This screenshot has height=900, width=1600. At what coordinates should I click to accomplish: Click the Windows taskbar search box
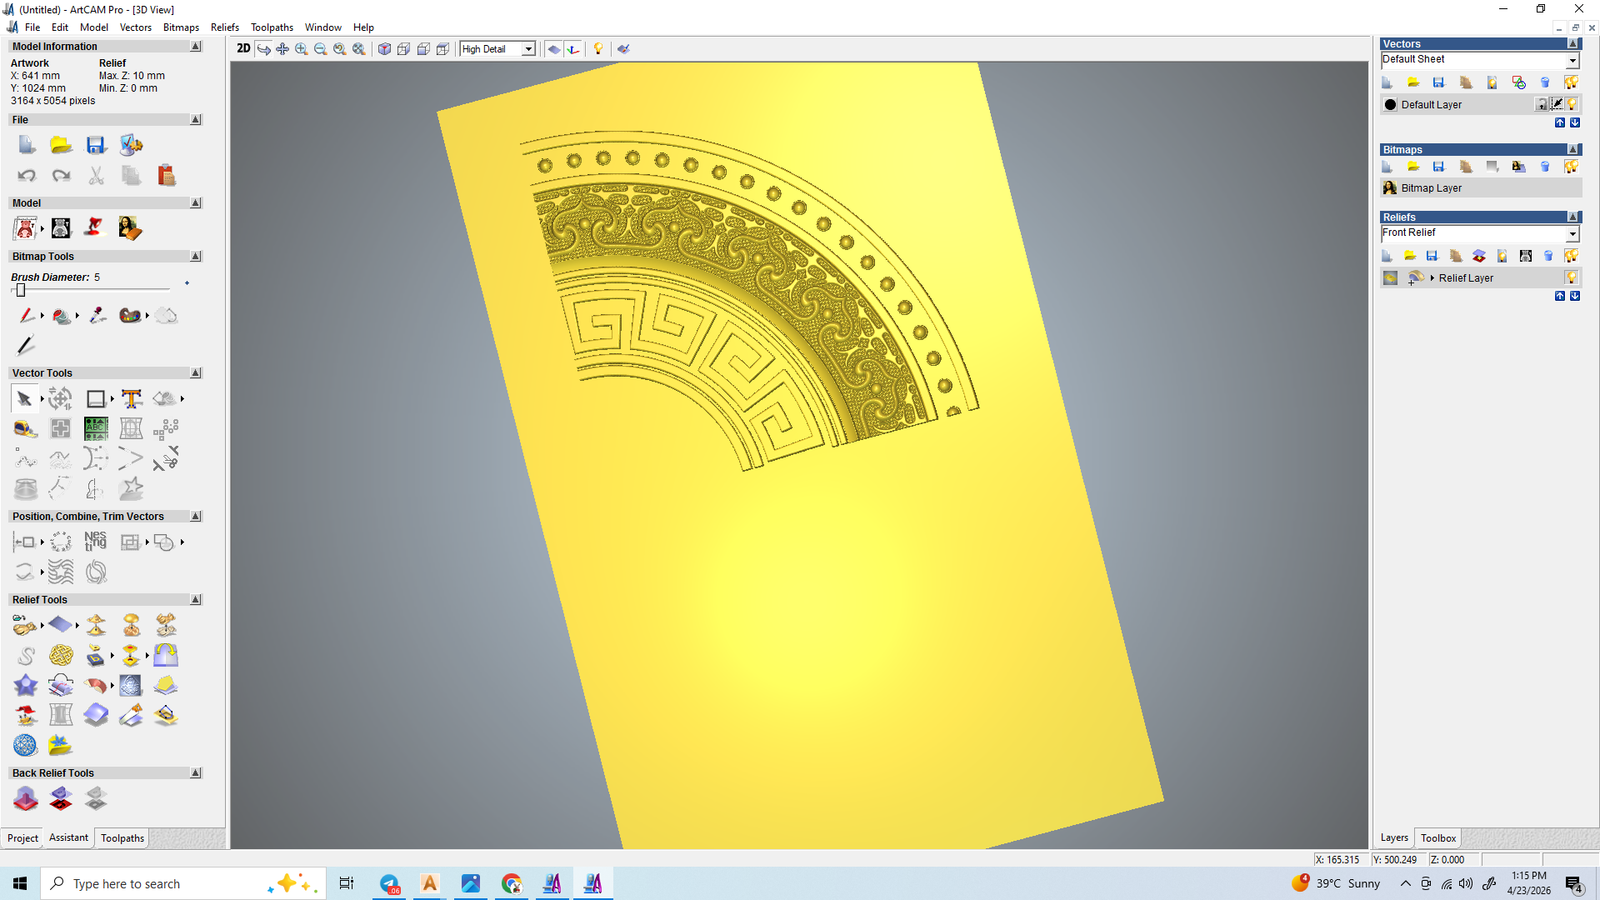tap(160, 884)
